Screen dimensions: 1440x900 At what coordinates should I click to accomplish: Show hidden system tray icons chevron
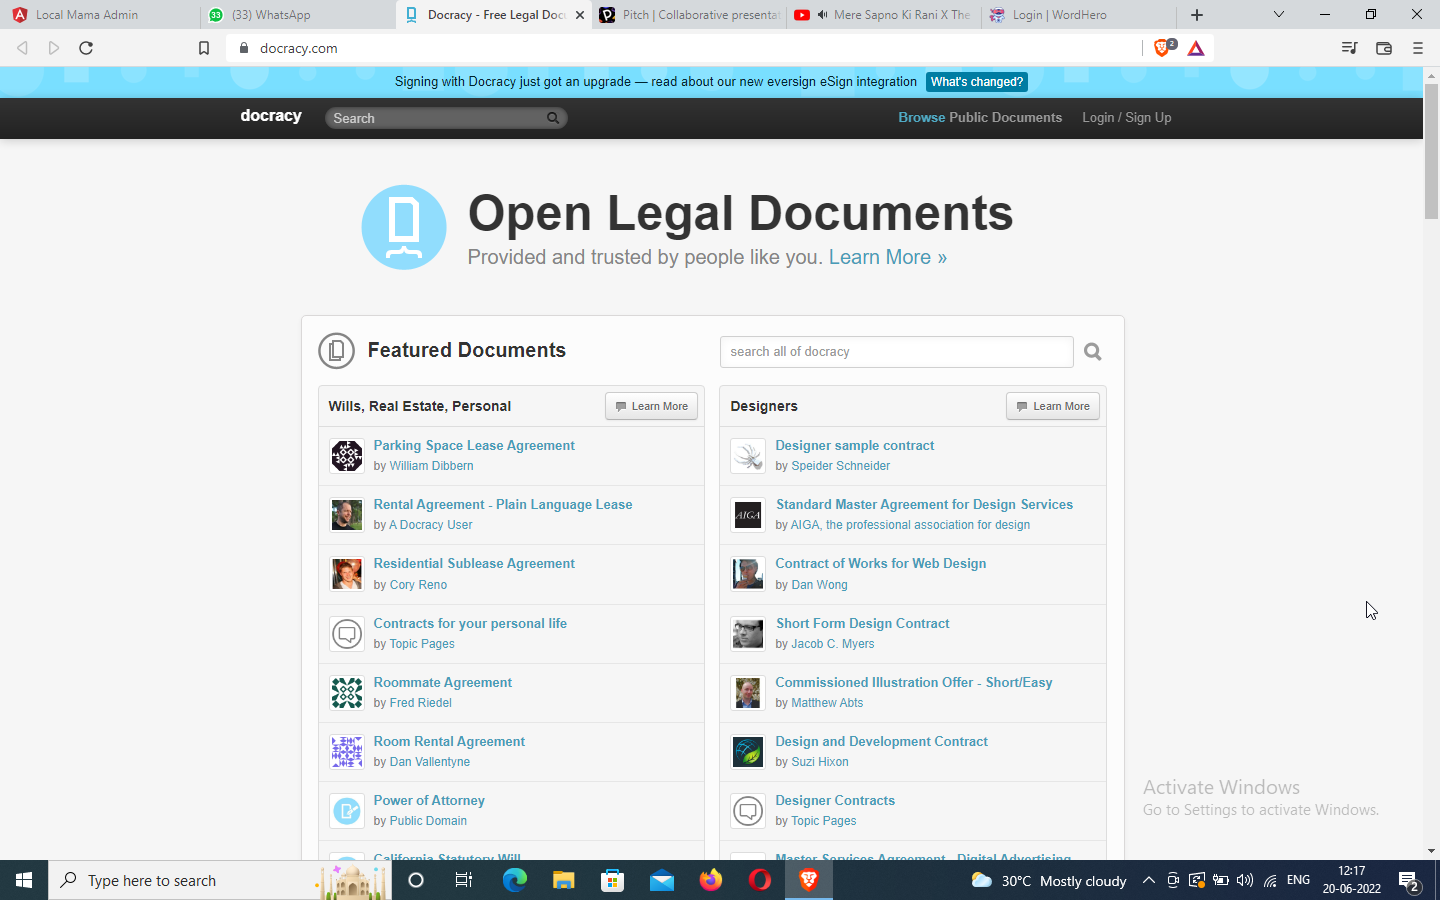click(1149, 880)
